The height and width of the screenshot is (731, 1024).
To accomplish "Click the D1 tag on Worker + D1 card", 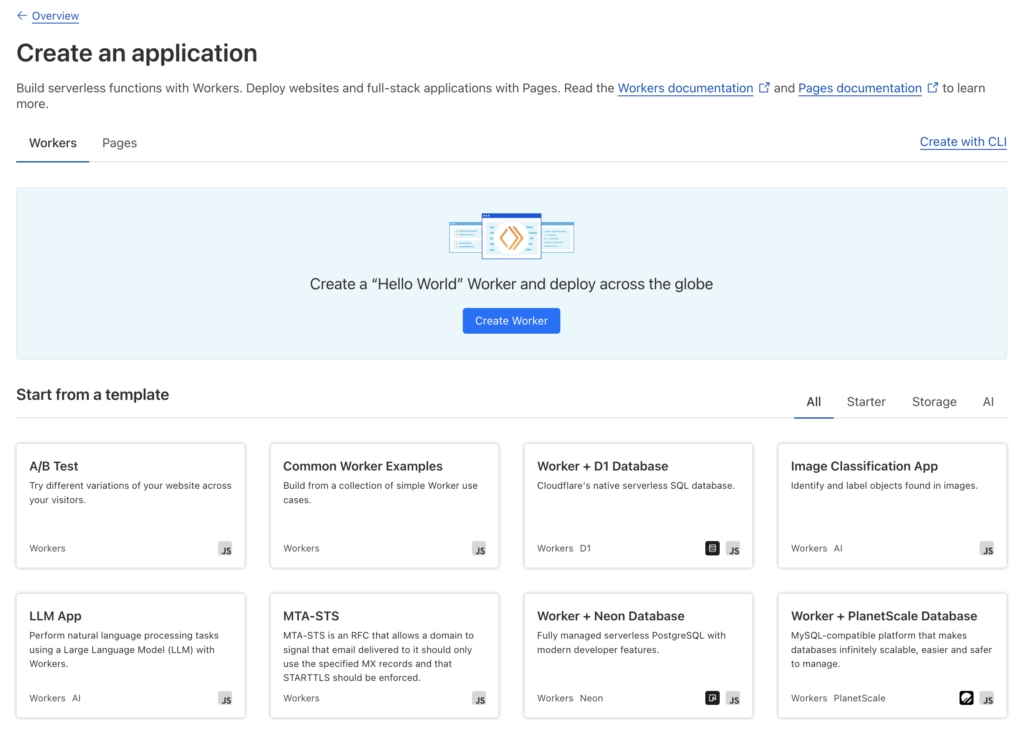I will pos(585,548).
